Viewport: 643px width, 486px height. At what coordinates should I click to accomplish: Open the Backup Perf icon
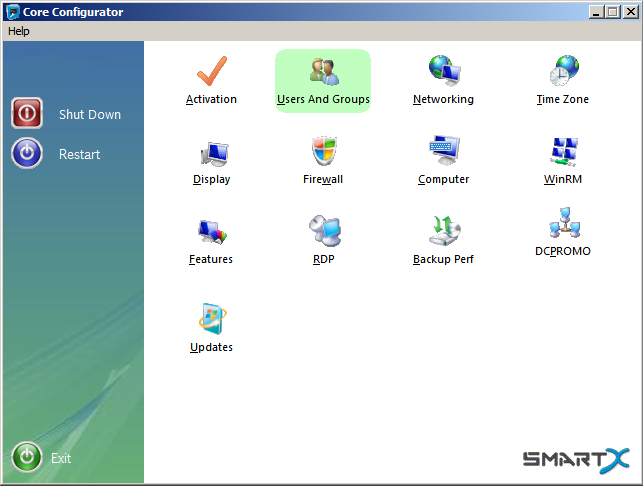[445, 230]
